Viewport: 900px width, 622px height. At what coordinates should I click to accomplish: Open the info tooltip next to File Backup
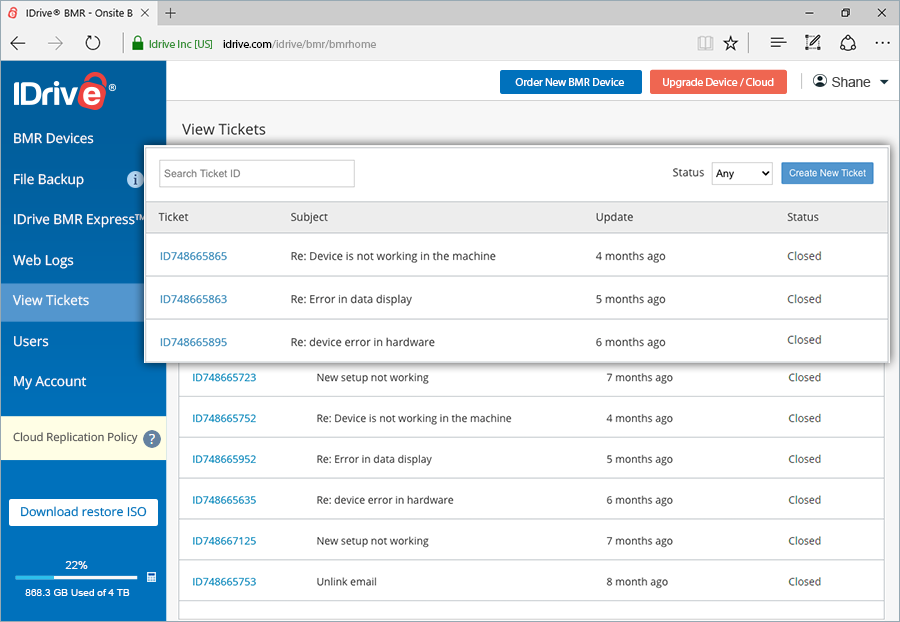[135, 179]
